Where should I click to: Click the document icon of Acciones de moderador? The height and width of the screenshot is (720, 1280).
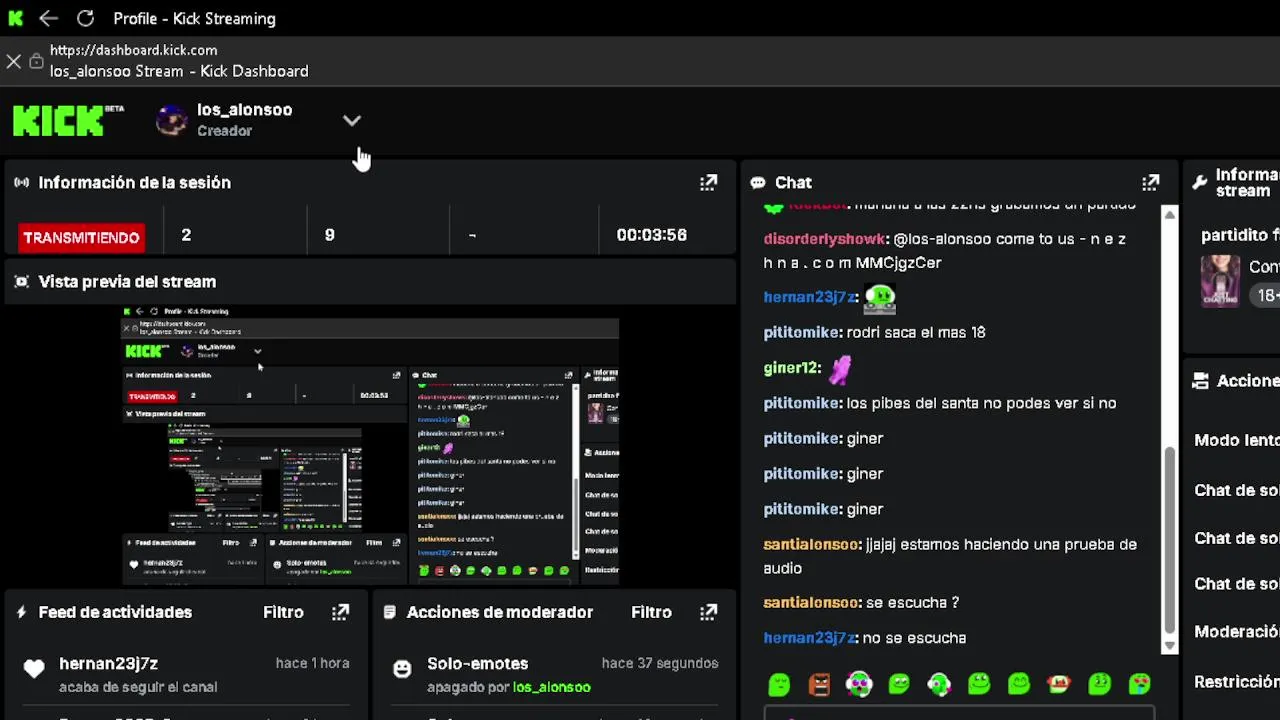390,612
